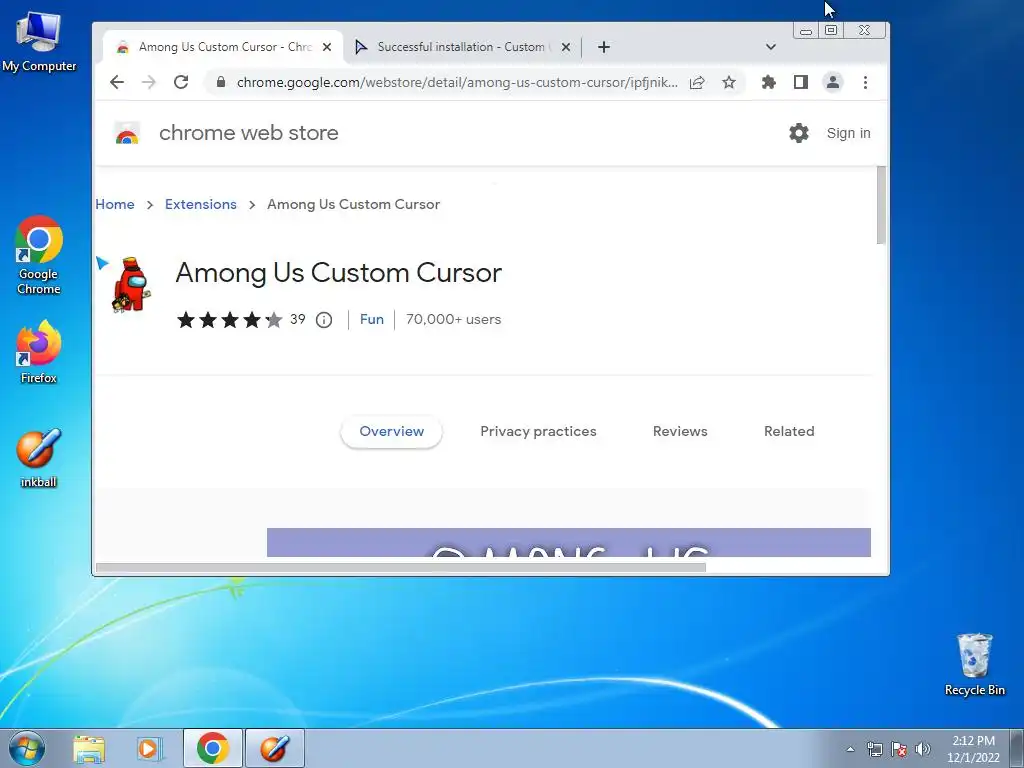1024x768 pixels.
Task: Show hidden system tray icons arrow
Action: (850, 749)
